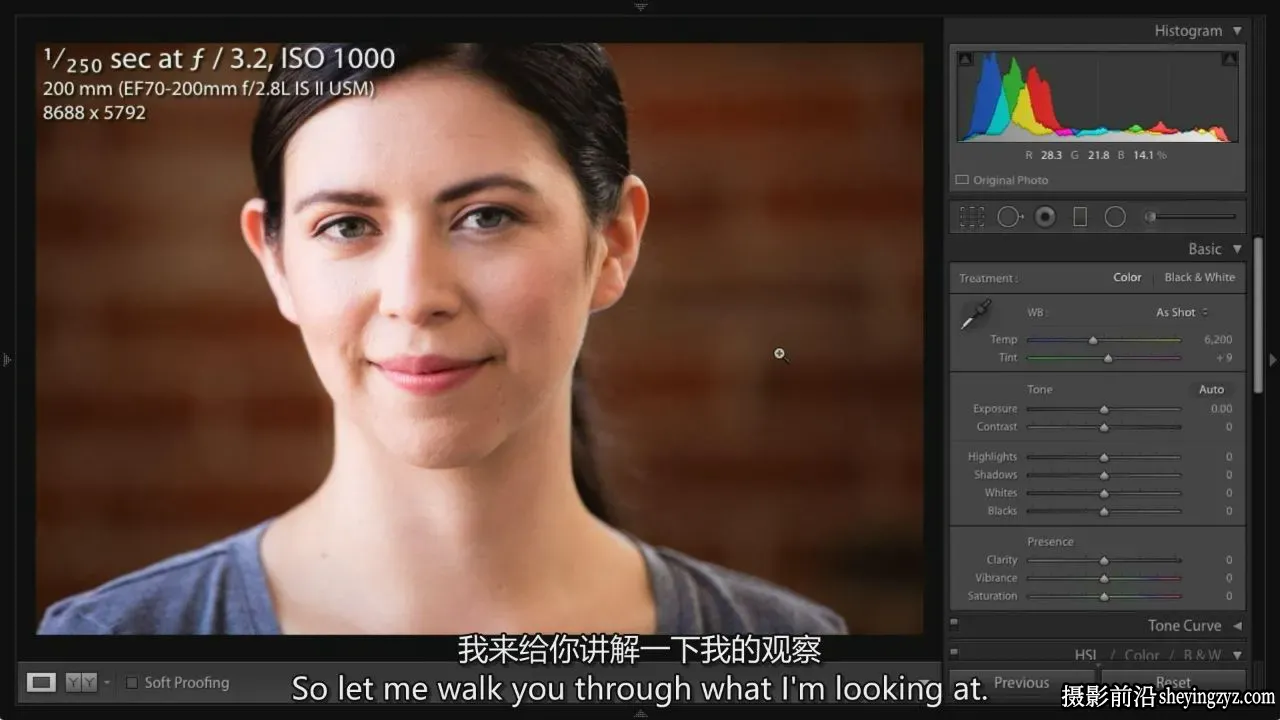The width and height of the screenshot is (1280, 720).
Task: Click the Temp value 6,200 field
Action: 1217,340
